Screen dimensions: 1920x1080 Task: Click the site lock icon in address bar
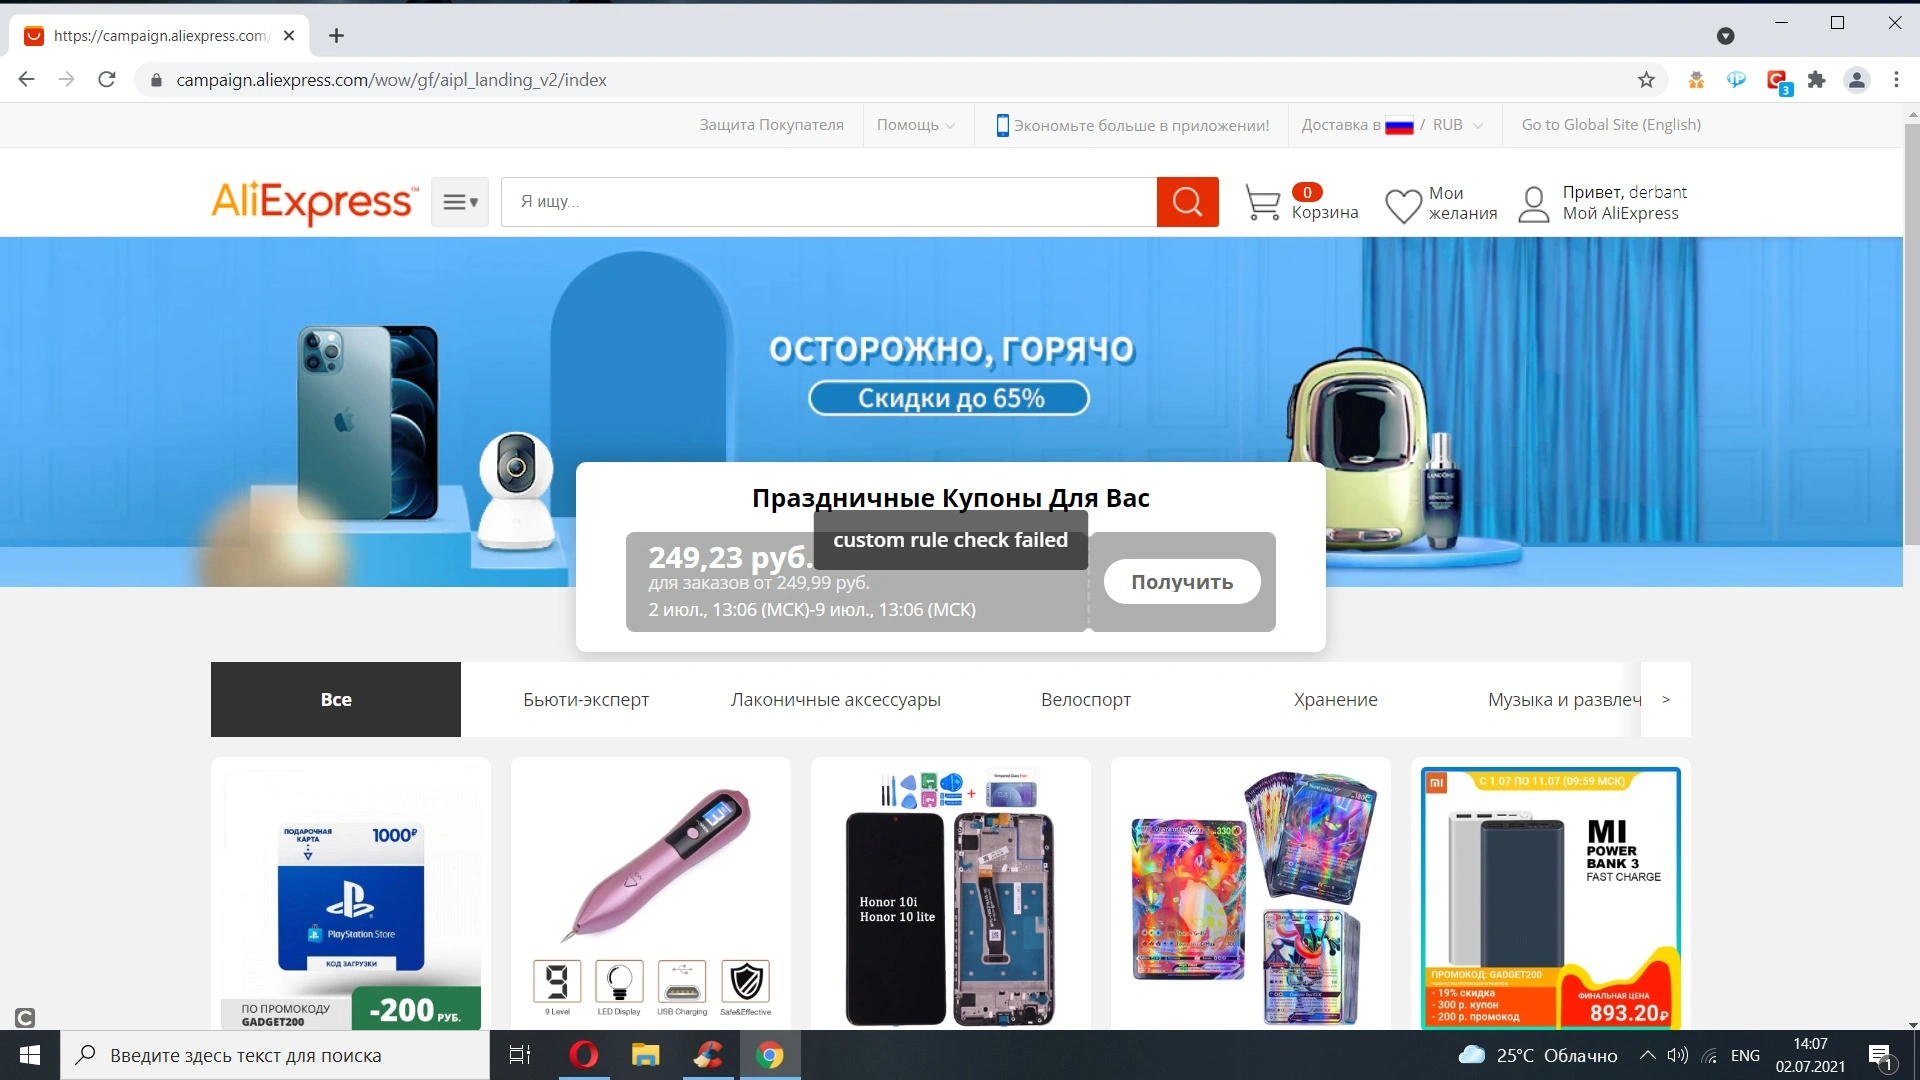(156, 80)
